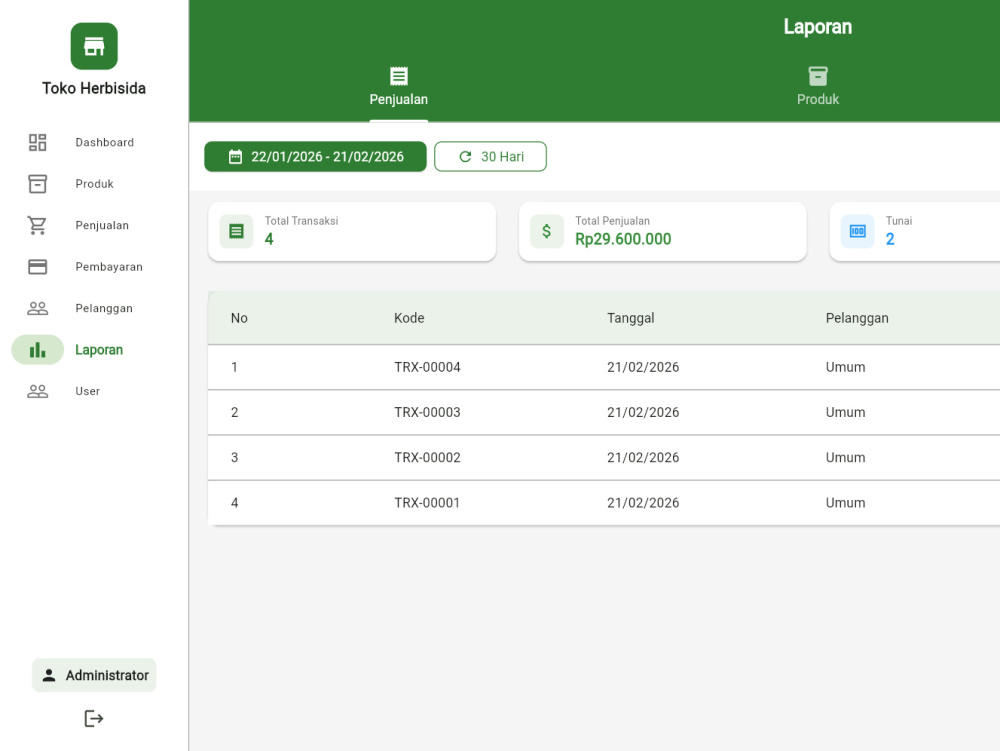This screenshot has width=1000, height=751.
Task: Select Laporan label in the sidebar
Action: (x=99, y=349)
